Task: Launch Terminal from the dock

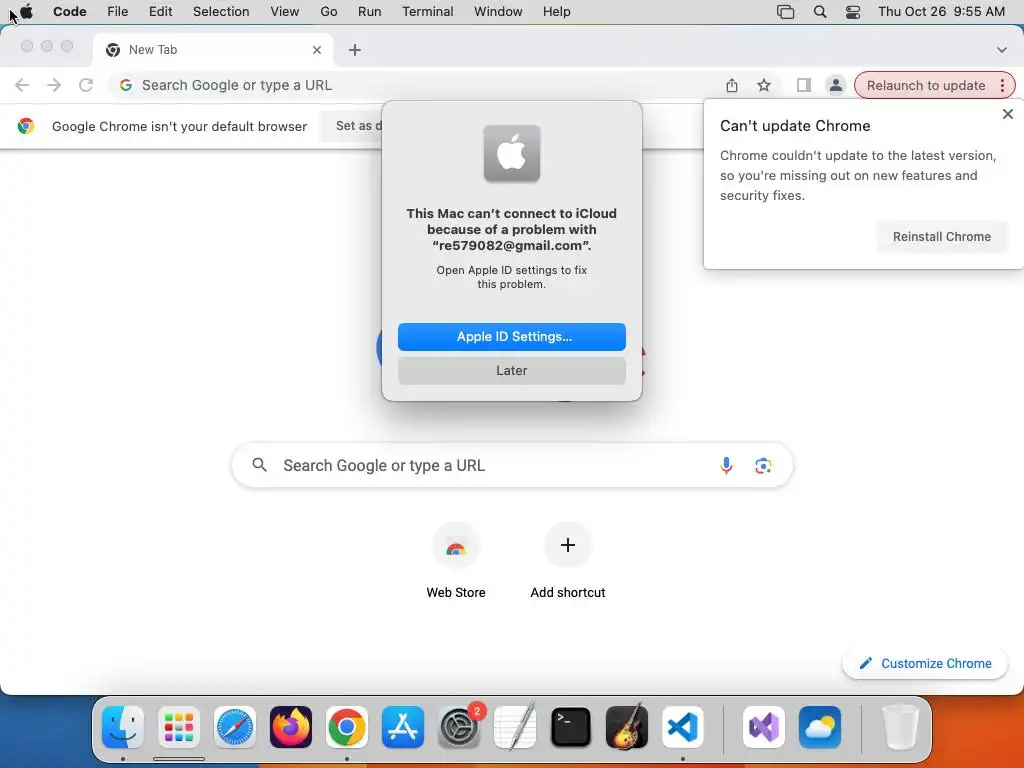Action: (571, 727)
